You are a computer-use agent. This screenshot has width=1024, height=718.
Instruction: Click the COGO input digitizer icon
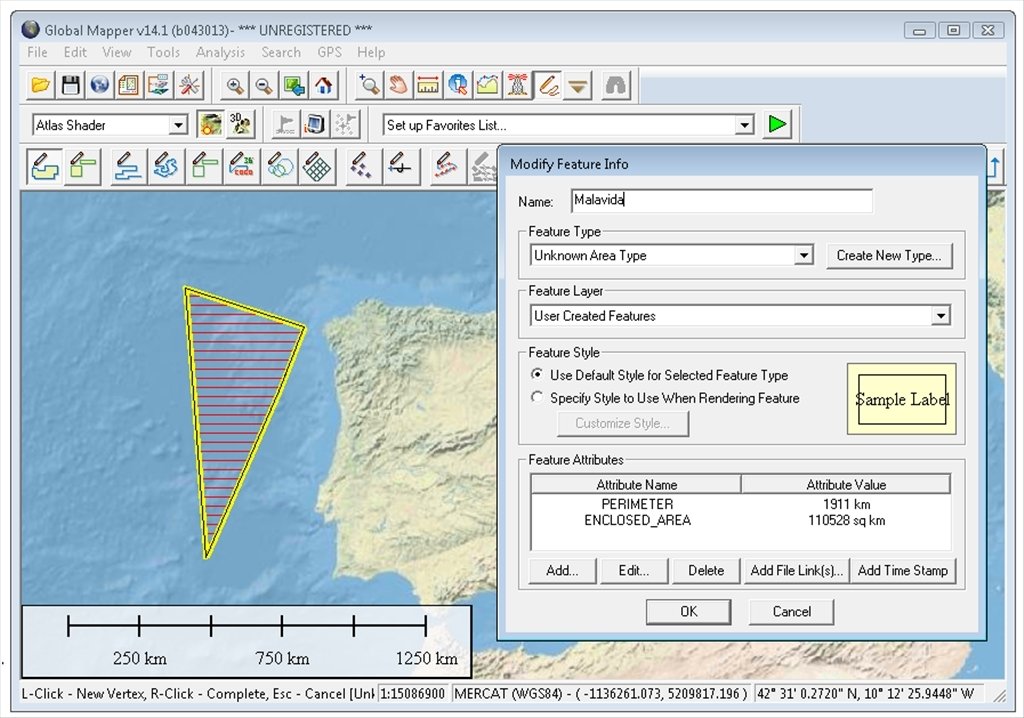click(x=242, y=166)
